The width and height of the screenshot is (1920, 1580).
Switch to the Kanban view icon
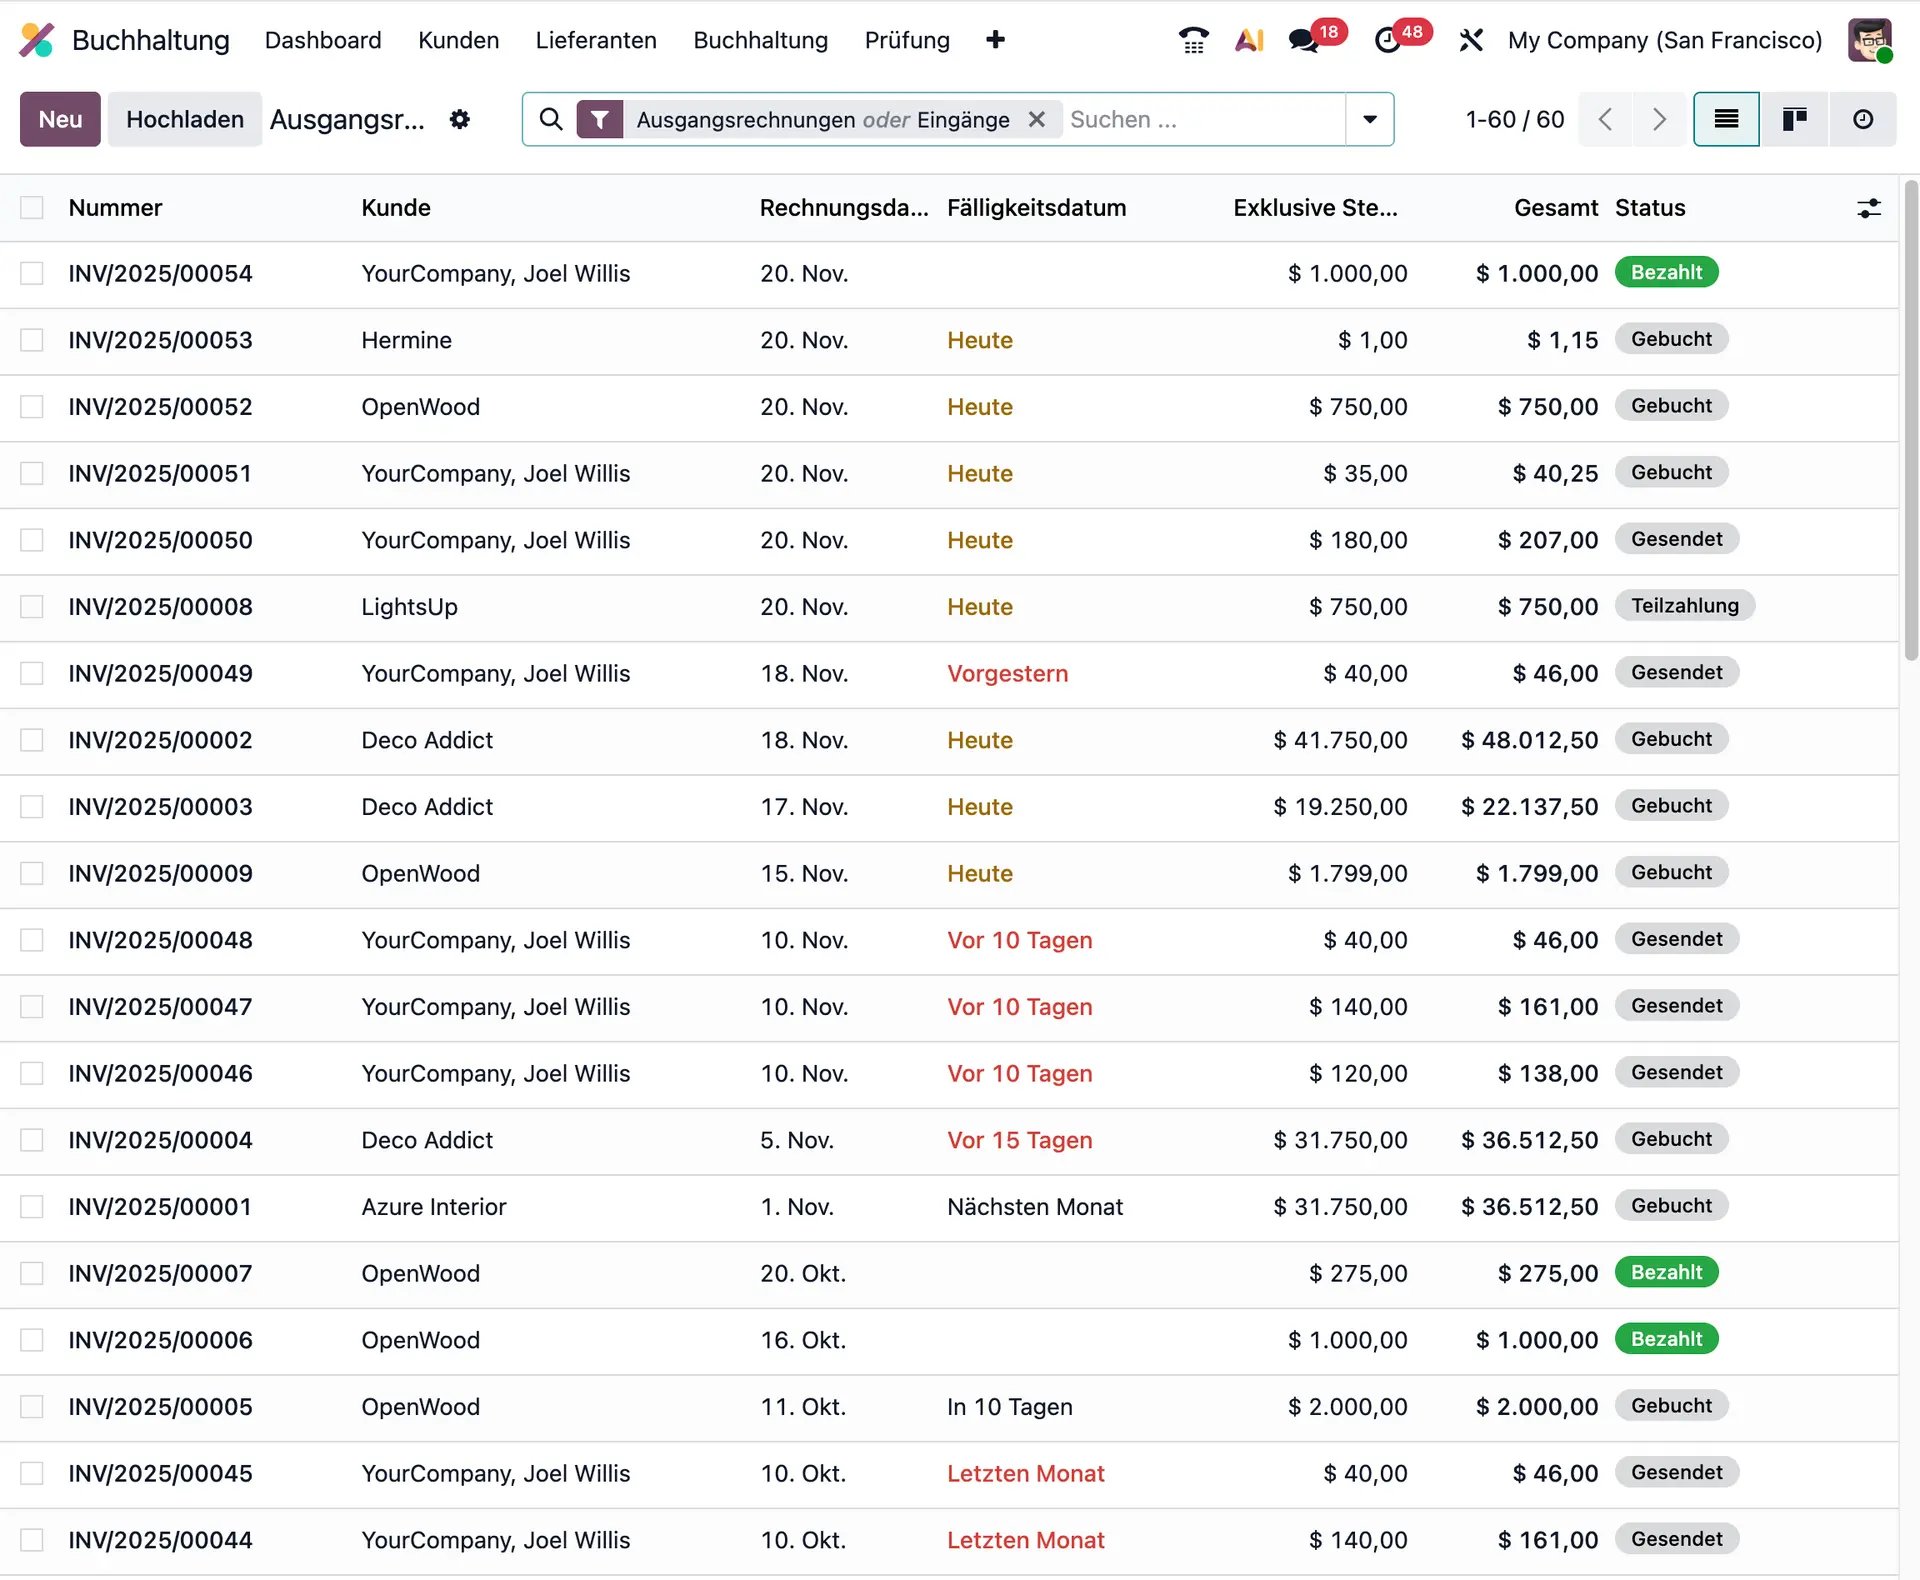click(x=1794, y=119)
